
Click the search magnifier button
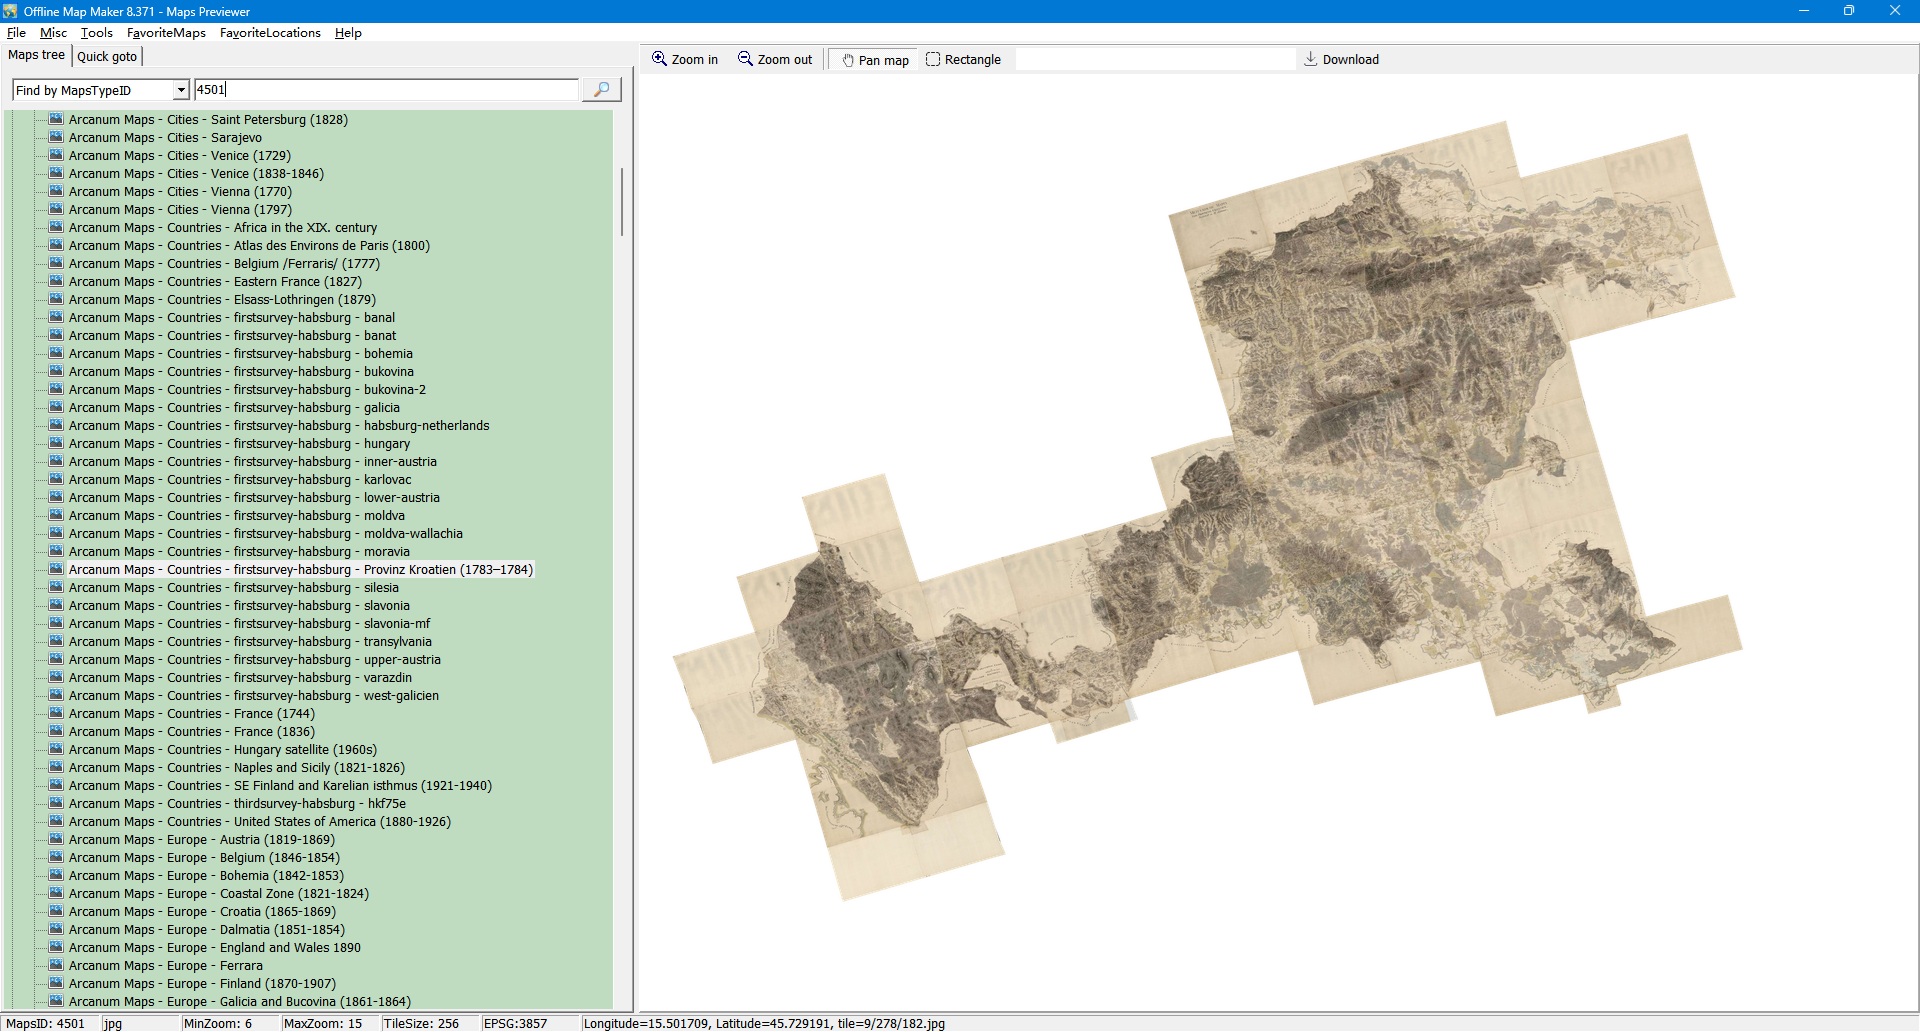[601, 90]
